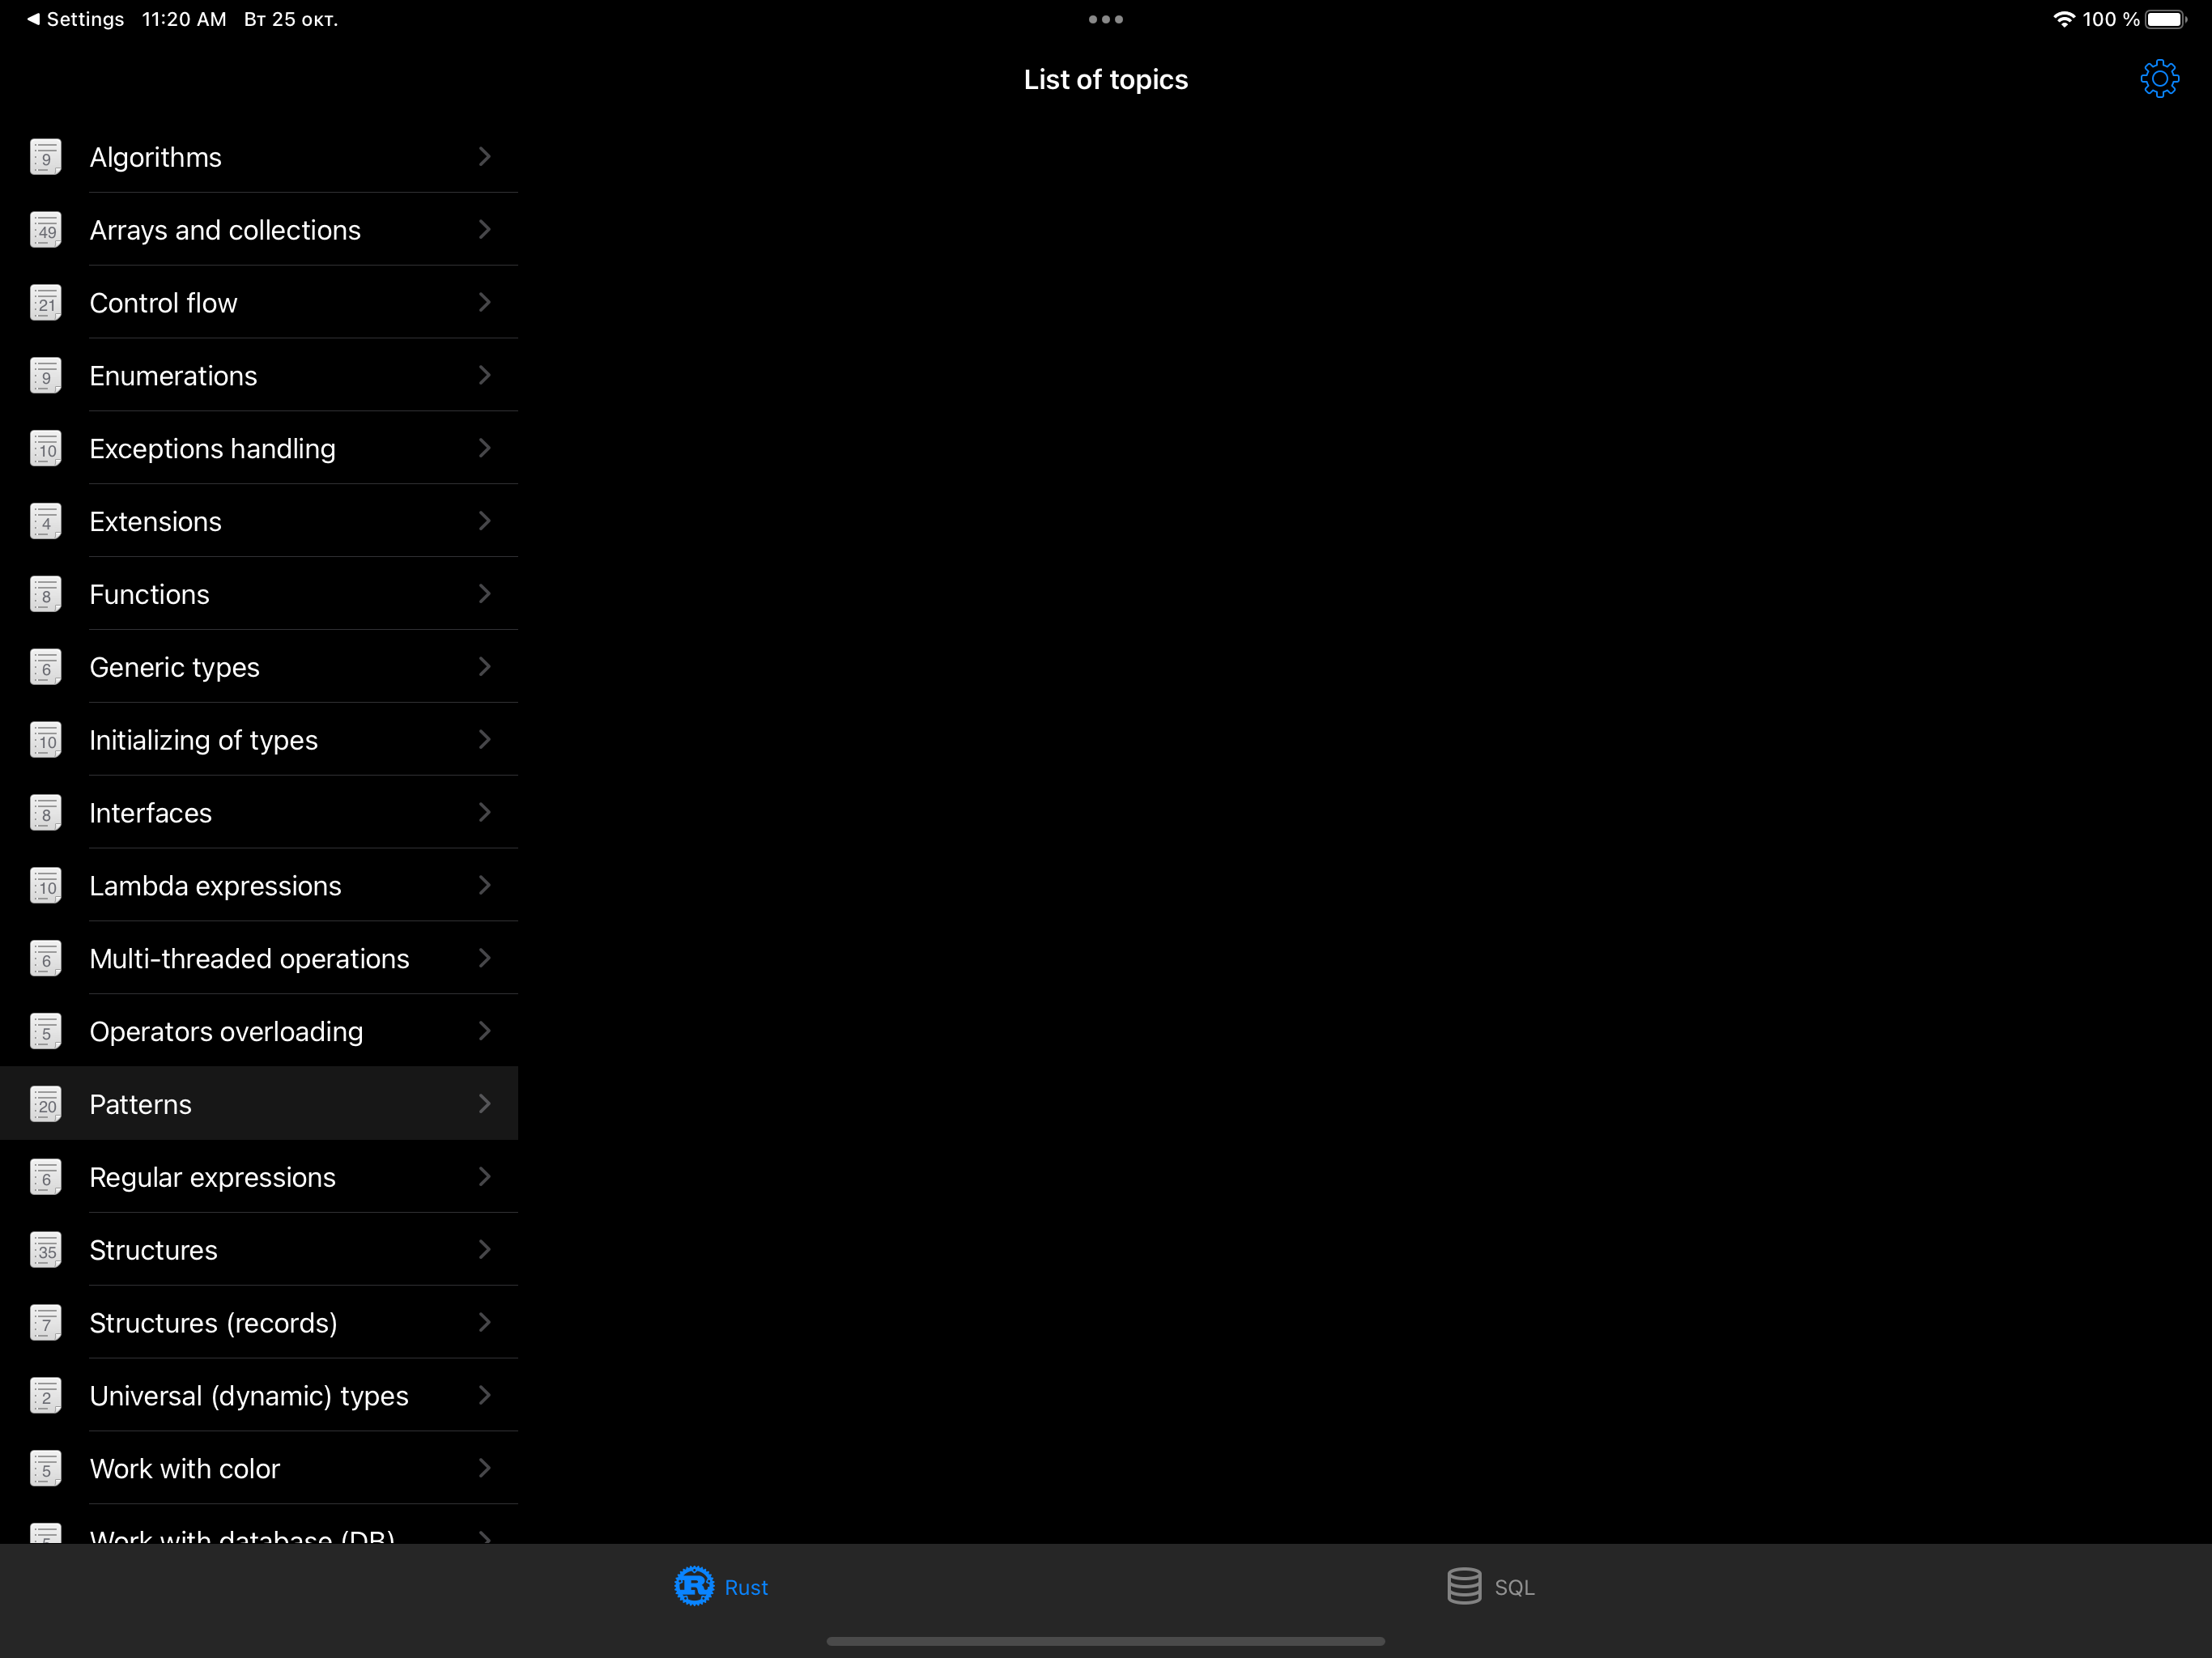Return to Settings via back link
The width and height of the screenshot is (2212, 1658).
point(76,19)
